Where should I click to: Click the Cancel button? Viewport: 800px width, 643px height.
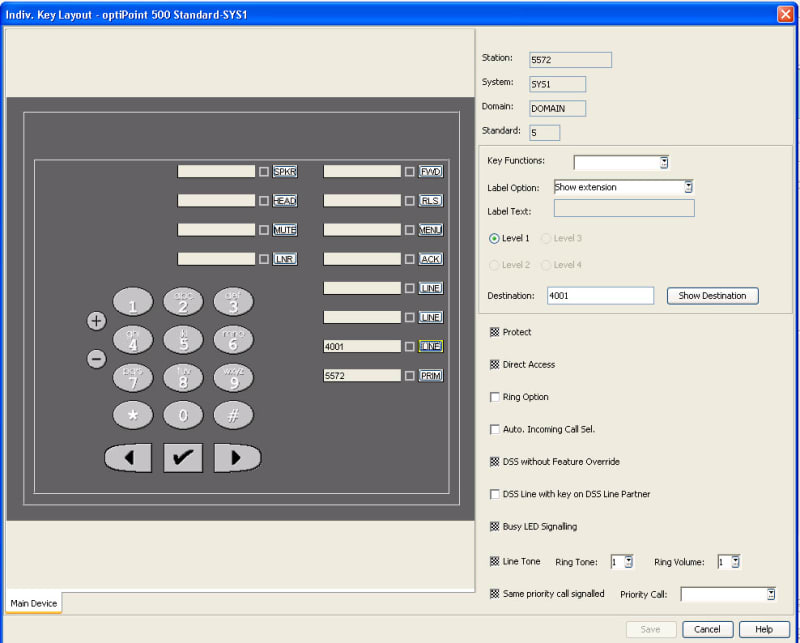coord(707,629)
